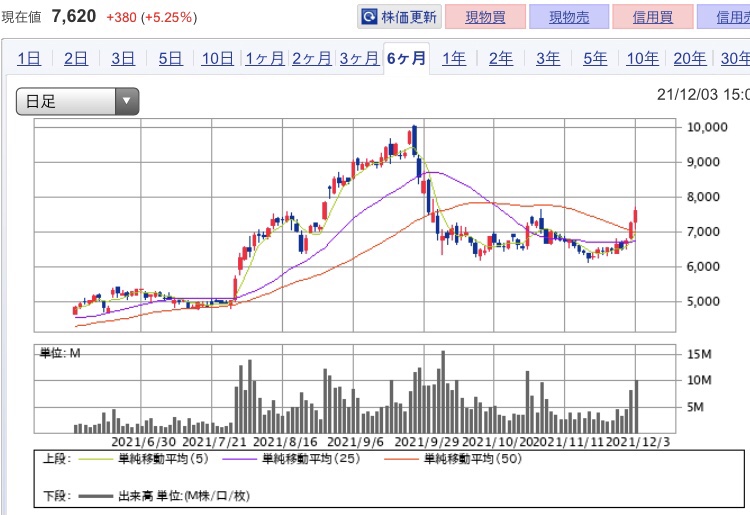Click the 21/12/03 timestamp text

[703, 94]
